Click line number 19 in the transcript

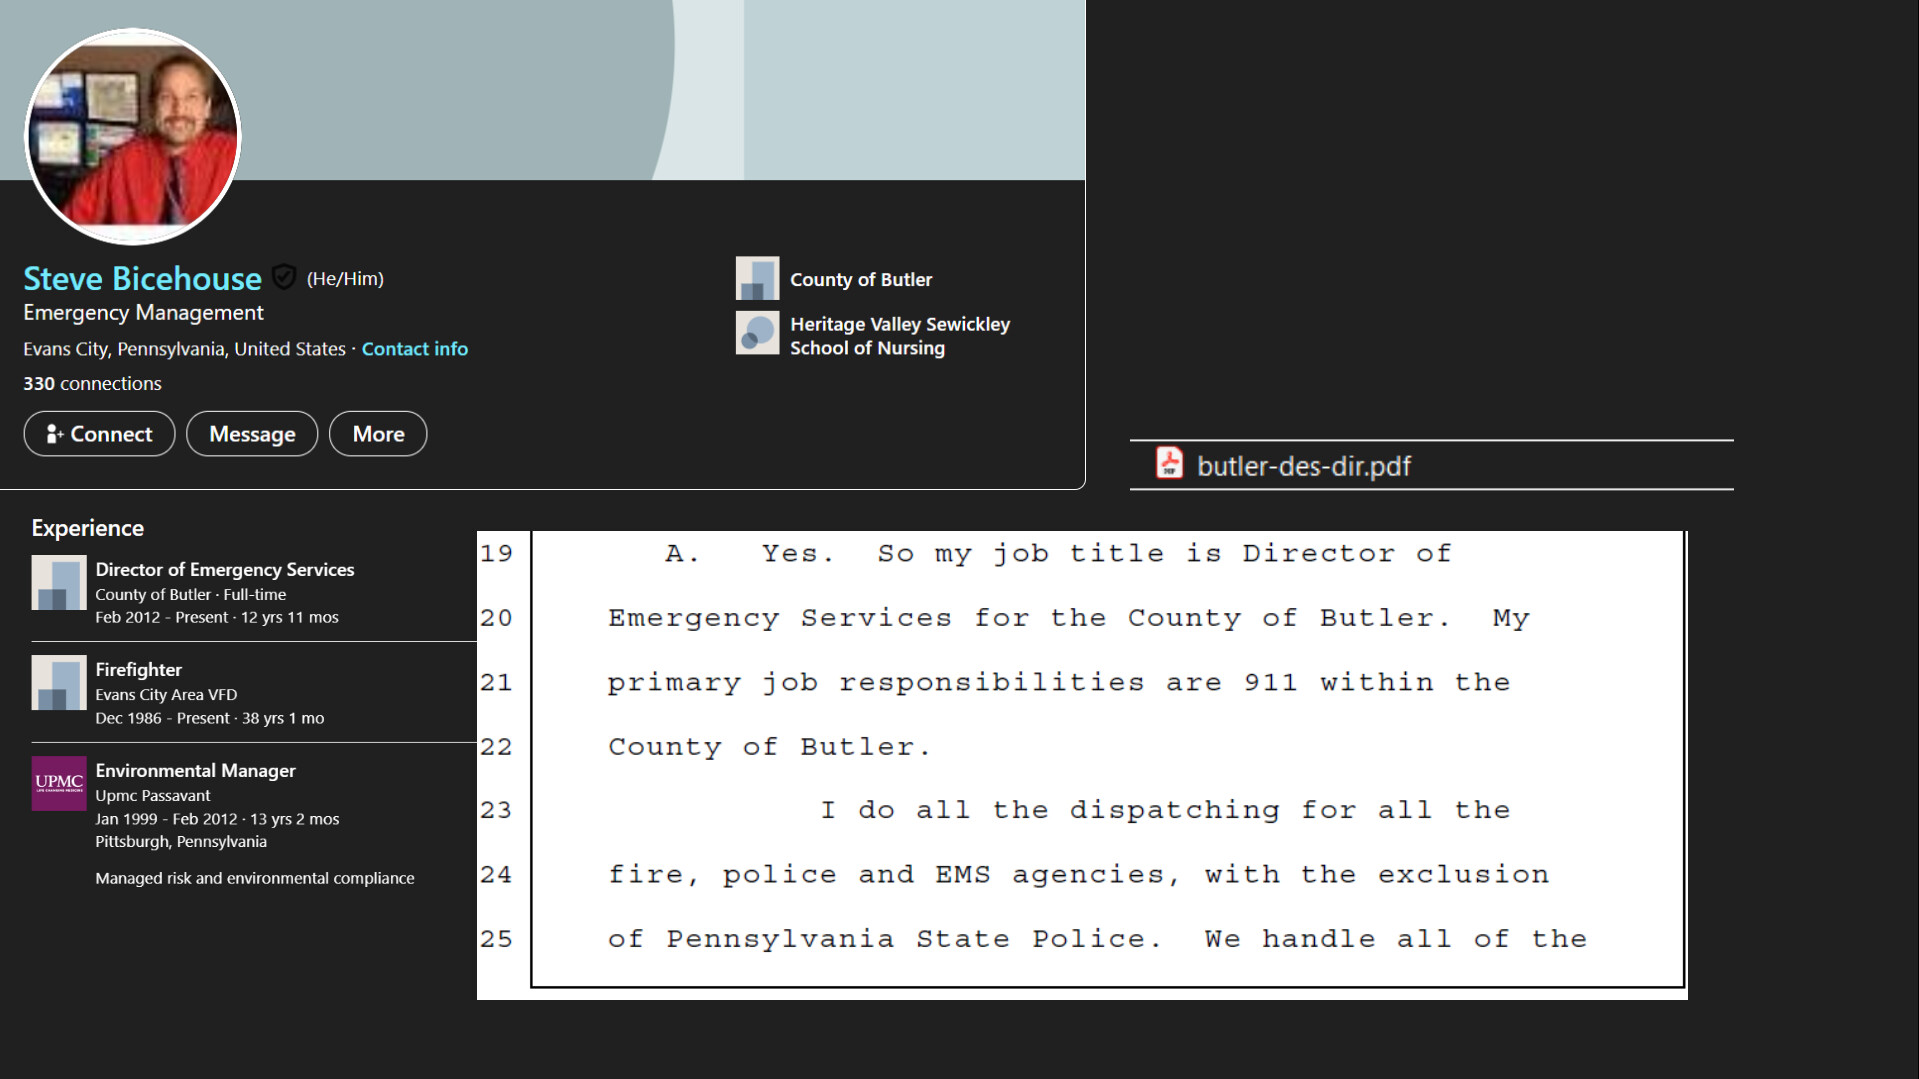[x=496, y=554]
